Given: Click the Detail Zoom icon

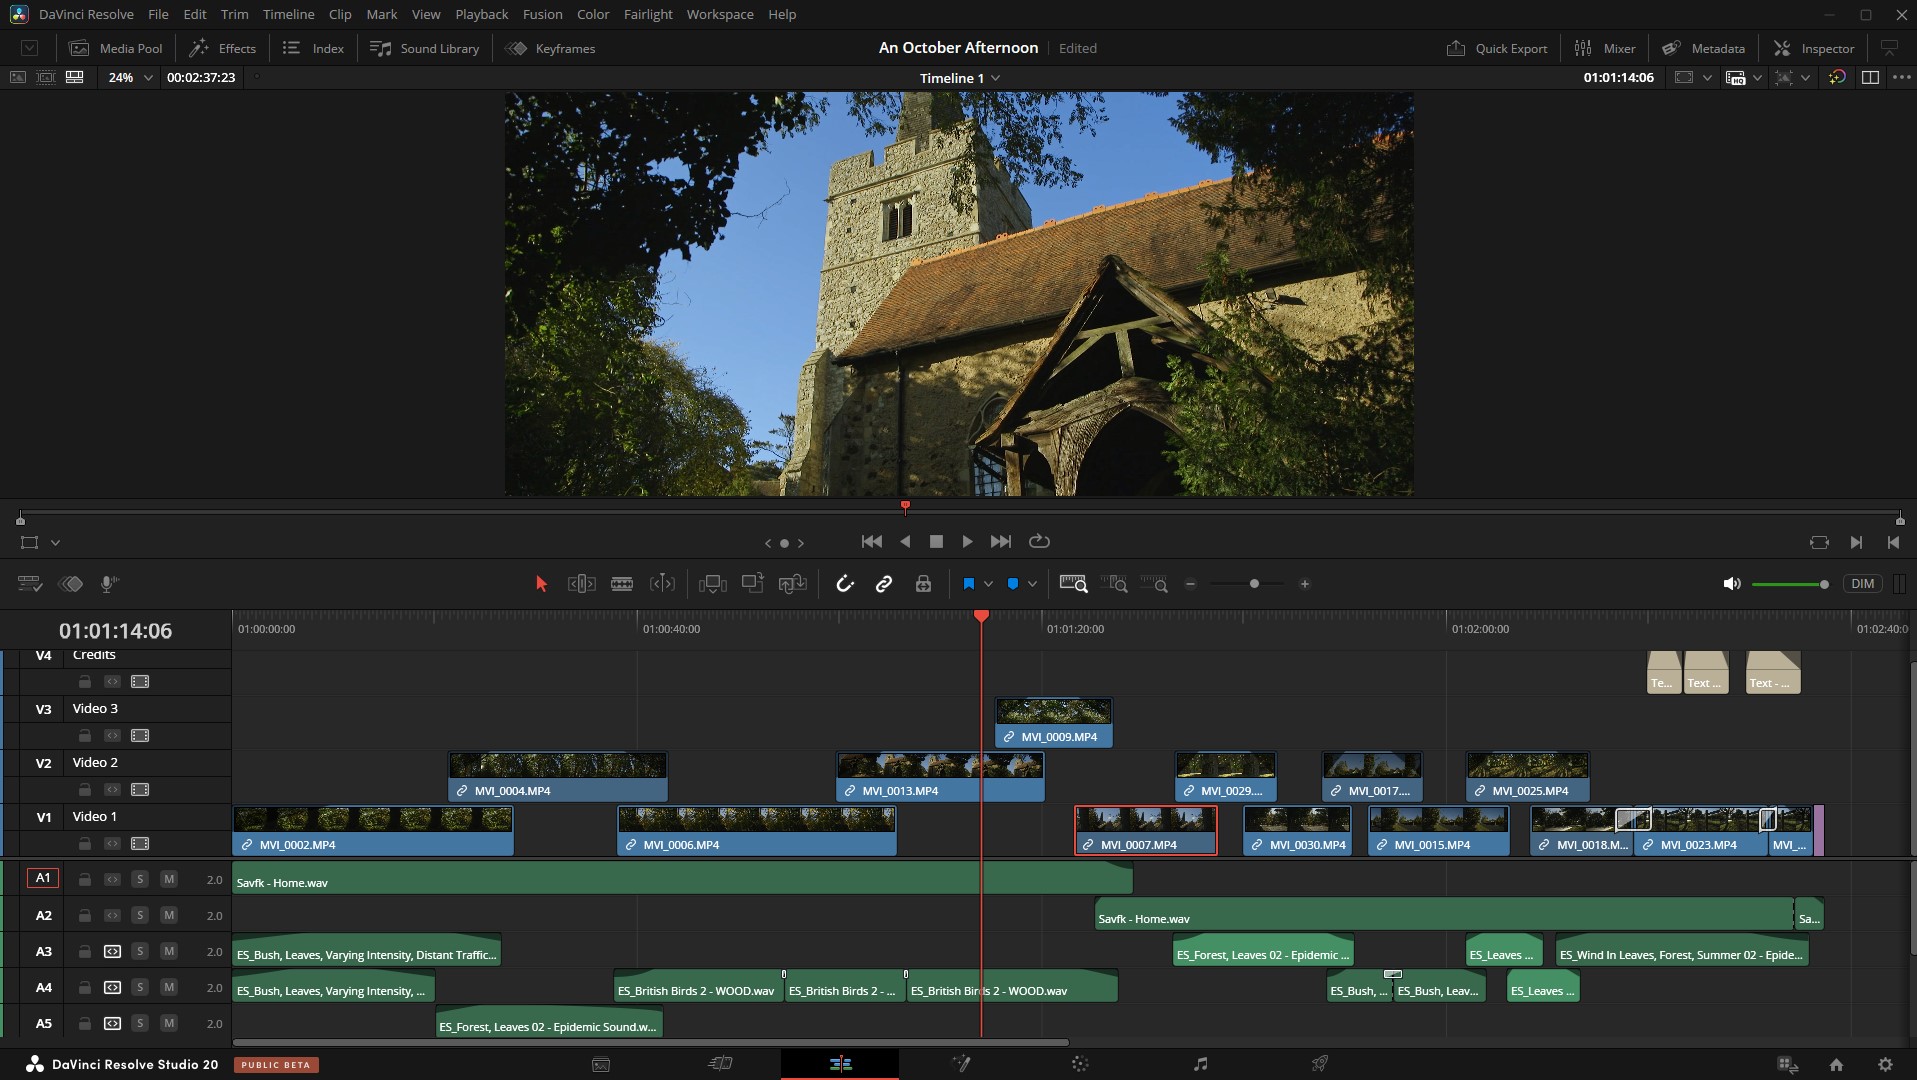Looking at the screenshot, I should pyautogui.click(x=1114, y=584).
